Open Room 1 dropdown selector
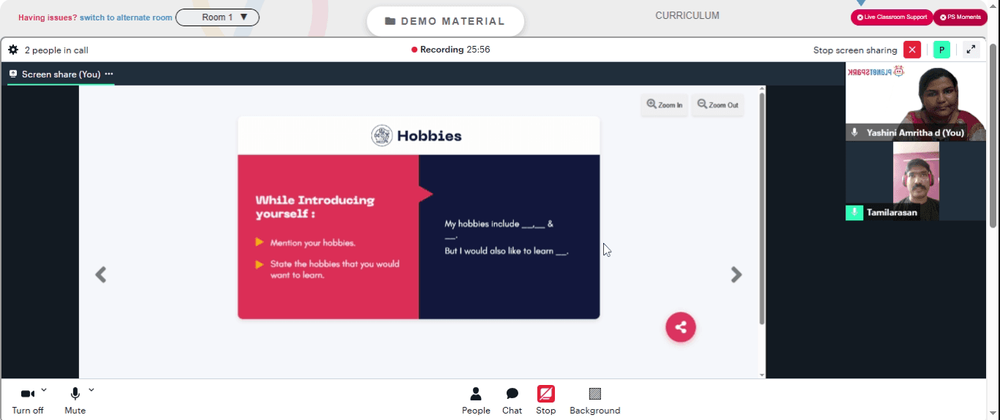 click(217, 17)
